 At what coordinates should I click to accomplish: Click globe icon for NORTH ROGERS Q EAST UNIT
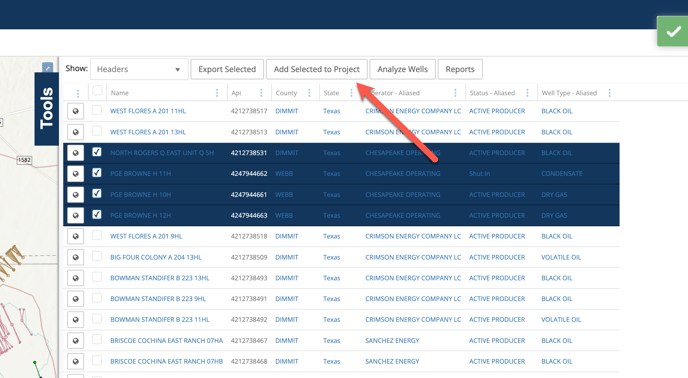pos(75,153)
